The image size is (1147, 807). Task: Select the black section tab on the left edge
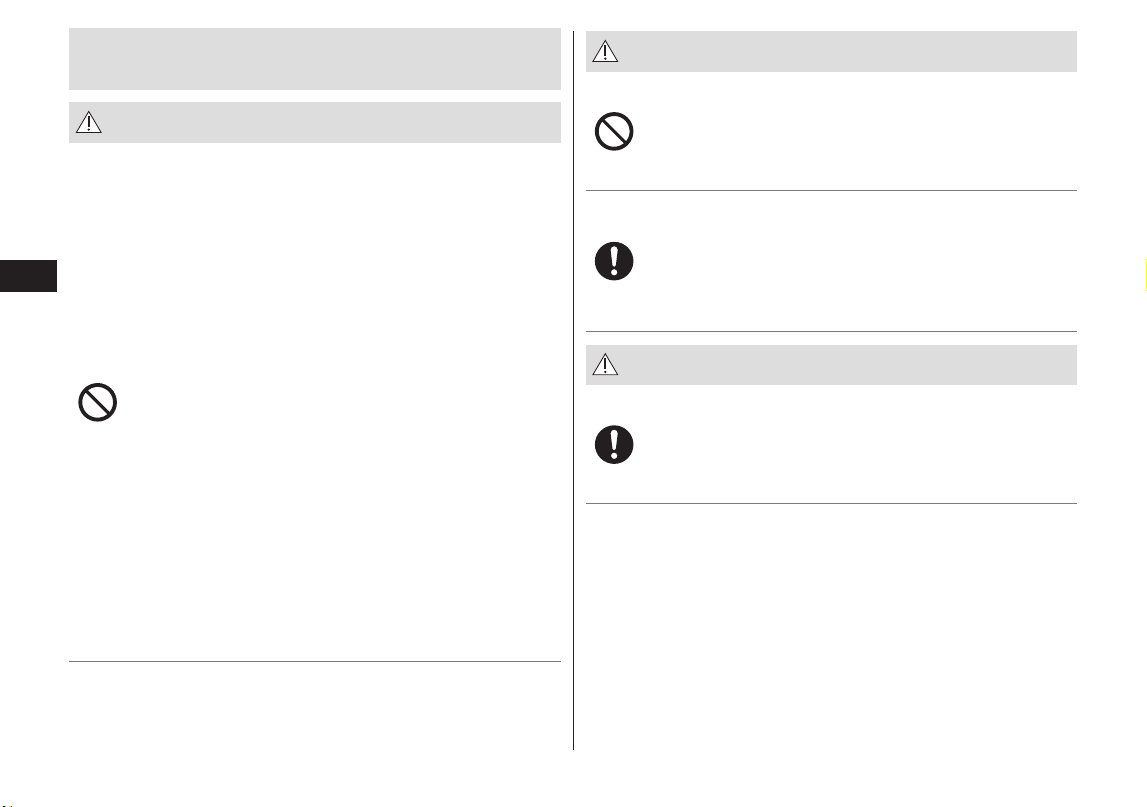[x=28, y=276]
